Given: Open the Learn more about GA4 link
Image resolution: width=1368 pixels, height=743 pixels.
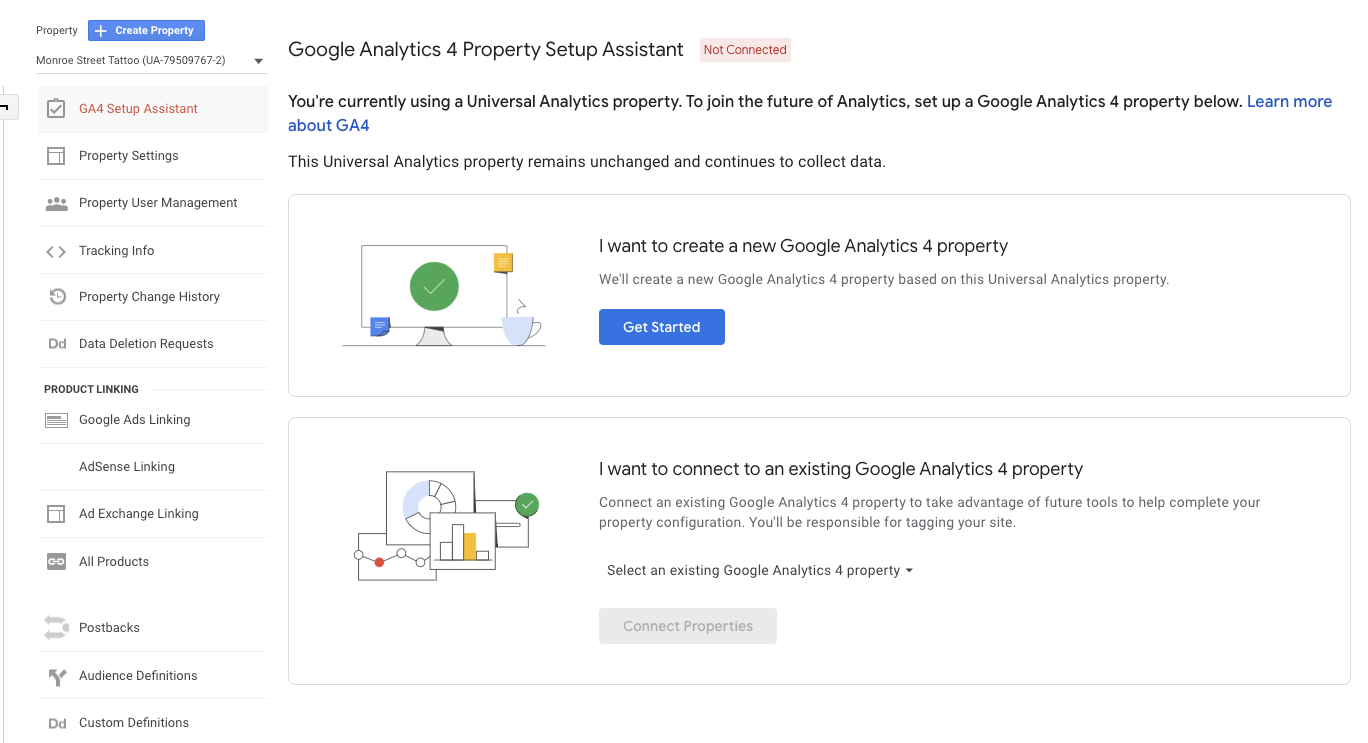Looking at the screenshot, I should pos(1288,102).
